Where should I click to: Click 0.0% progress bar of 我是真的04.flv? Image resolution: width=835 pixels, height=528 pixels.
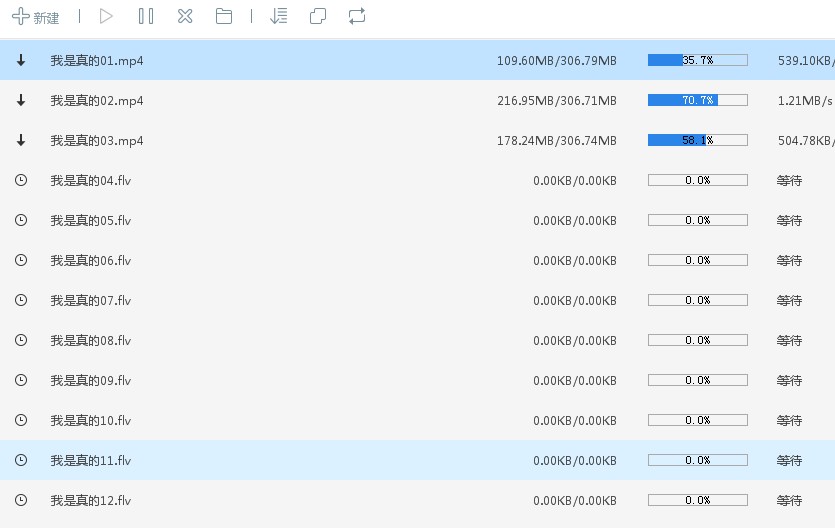click(698, 180)
